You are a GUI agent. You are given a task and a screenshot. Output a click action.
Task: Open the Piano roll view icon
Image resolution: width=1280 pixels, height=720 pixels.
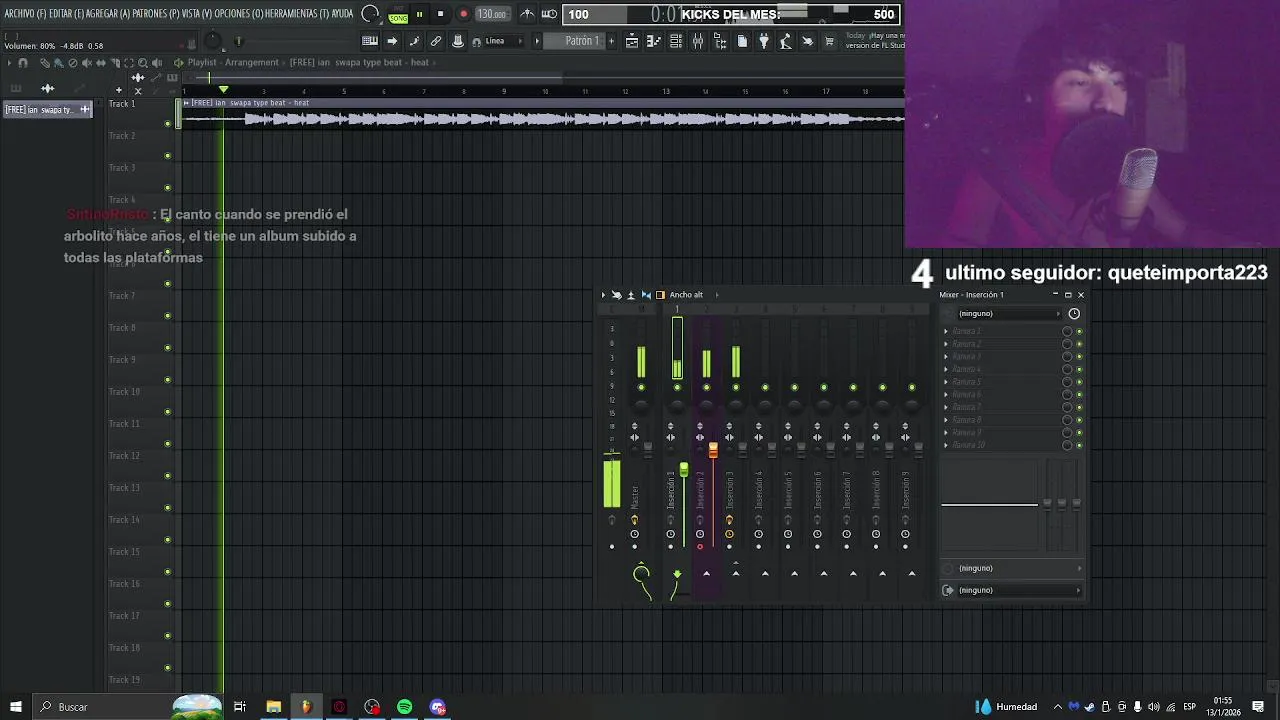(x=654, y=41)
